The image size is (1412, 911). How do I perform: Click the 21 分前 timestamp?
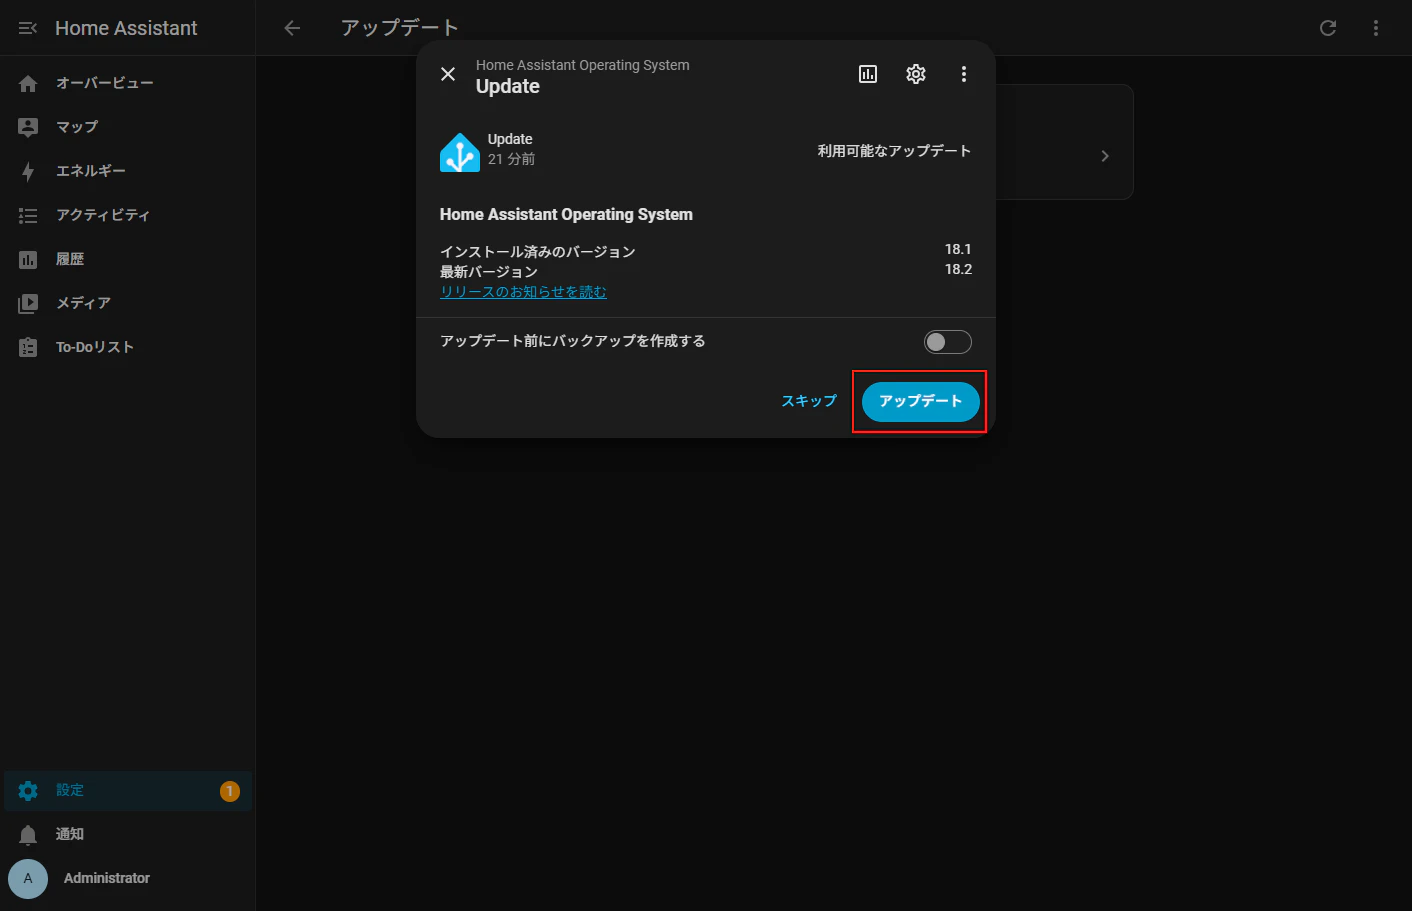[x=511, y=159]
